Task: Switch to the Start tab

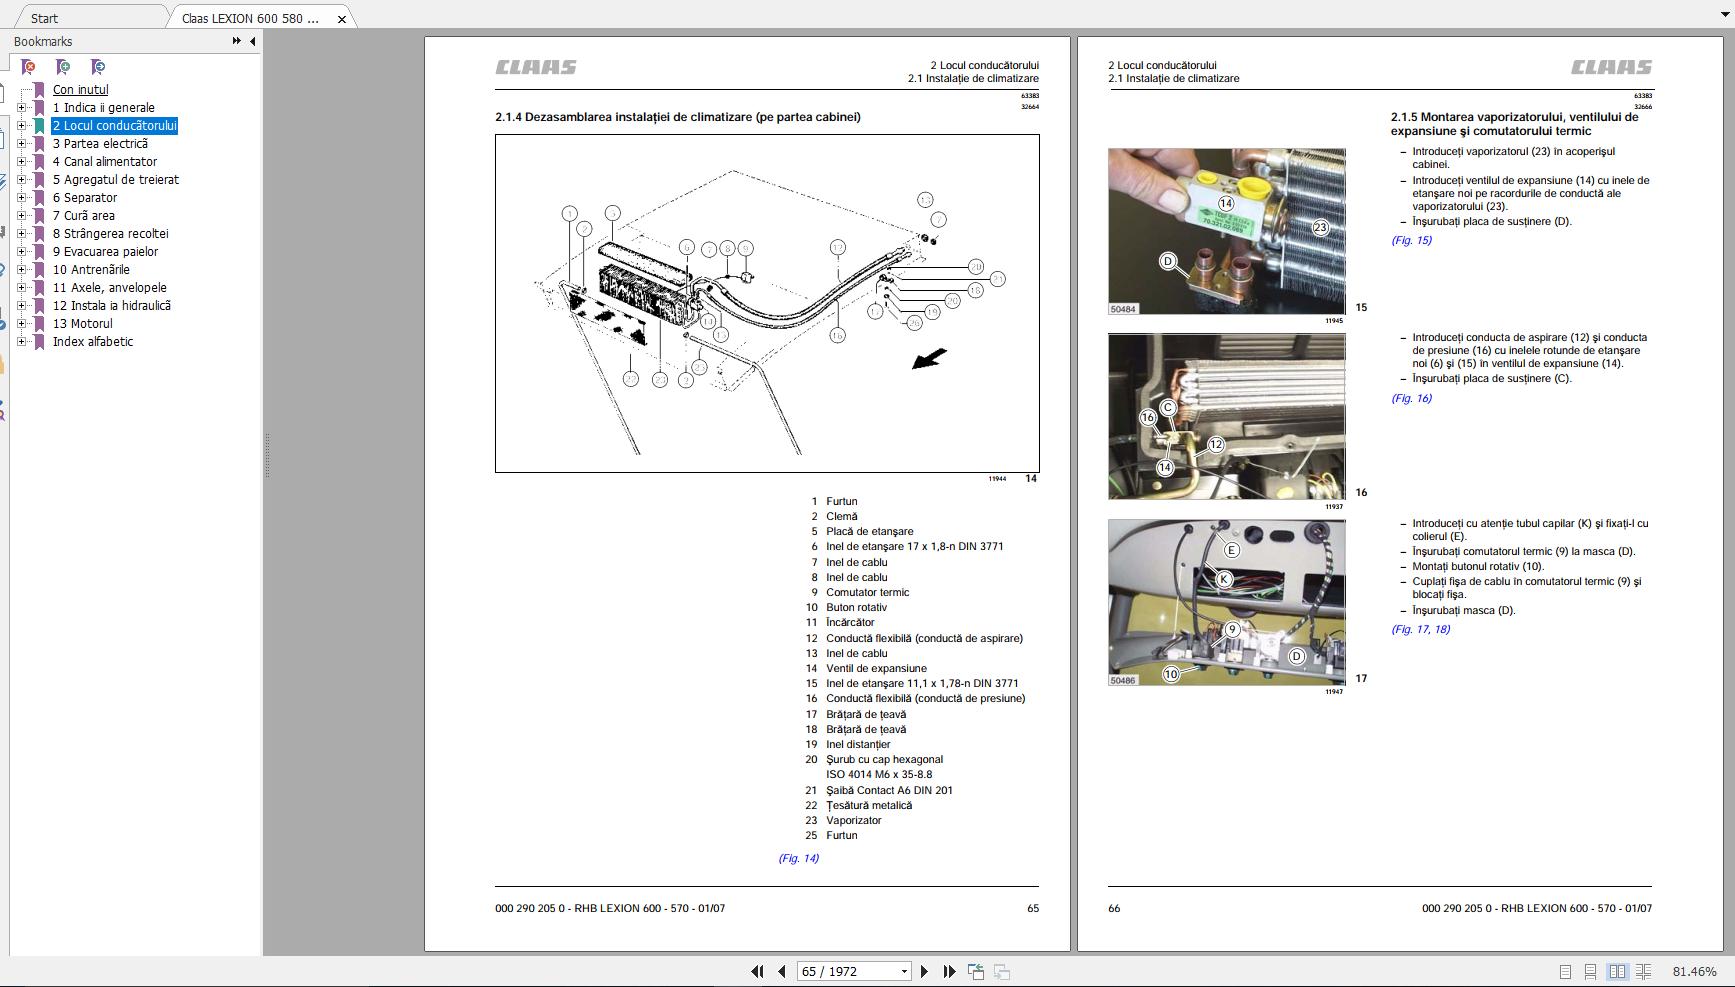Action: coord(44,18)
